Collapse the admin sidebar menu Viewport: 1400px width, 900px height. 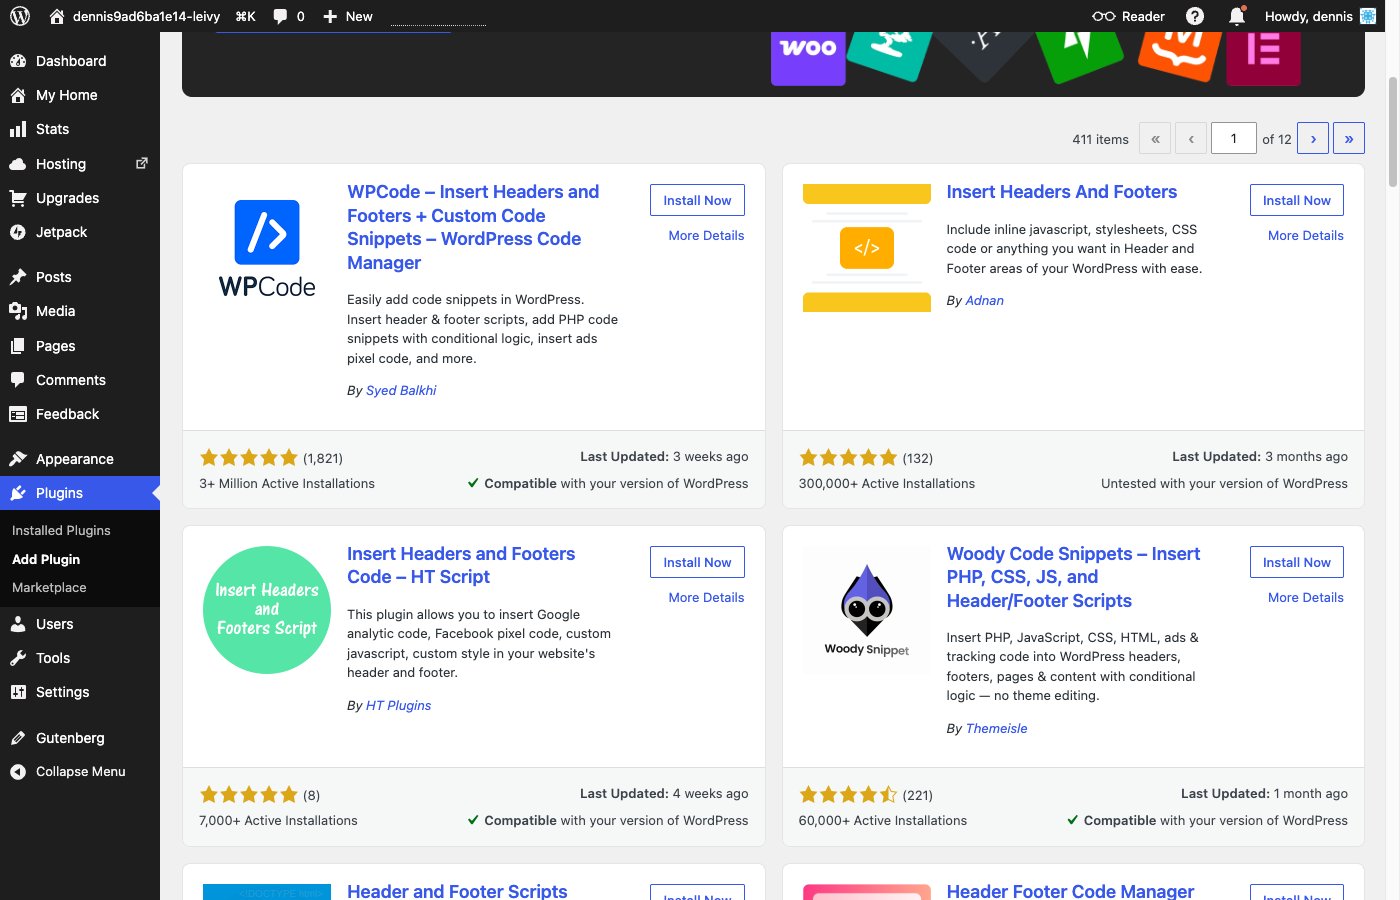coord(80,772)
